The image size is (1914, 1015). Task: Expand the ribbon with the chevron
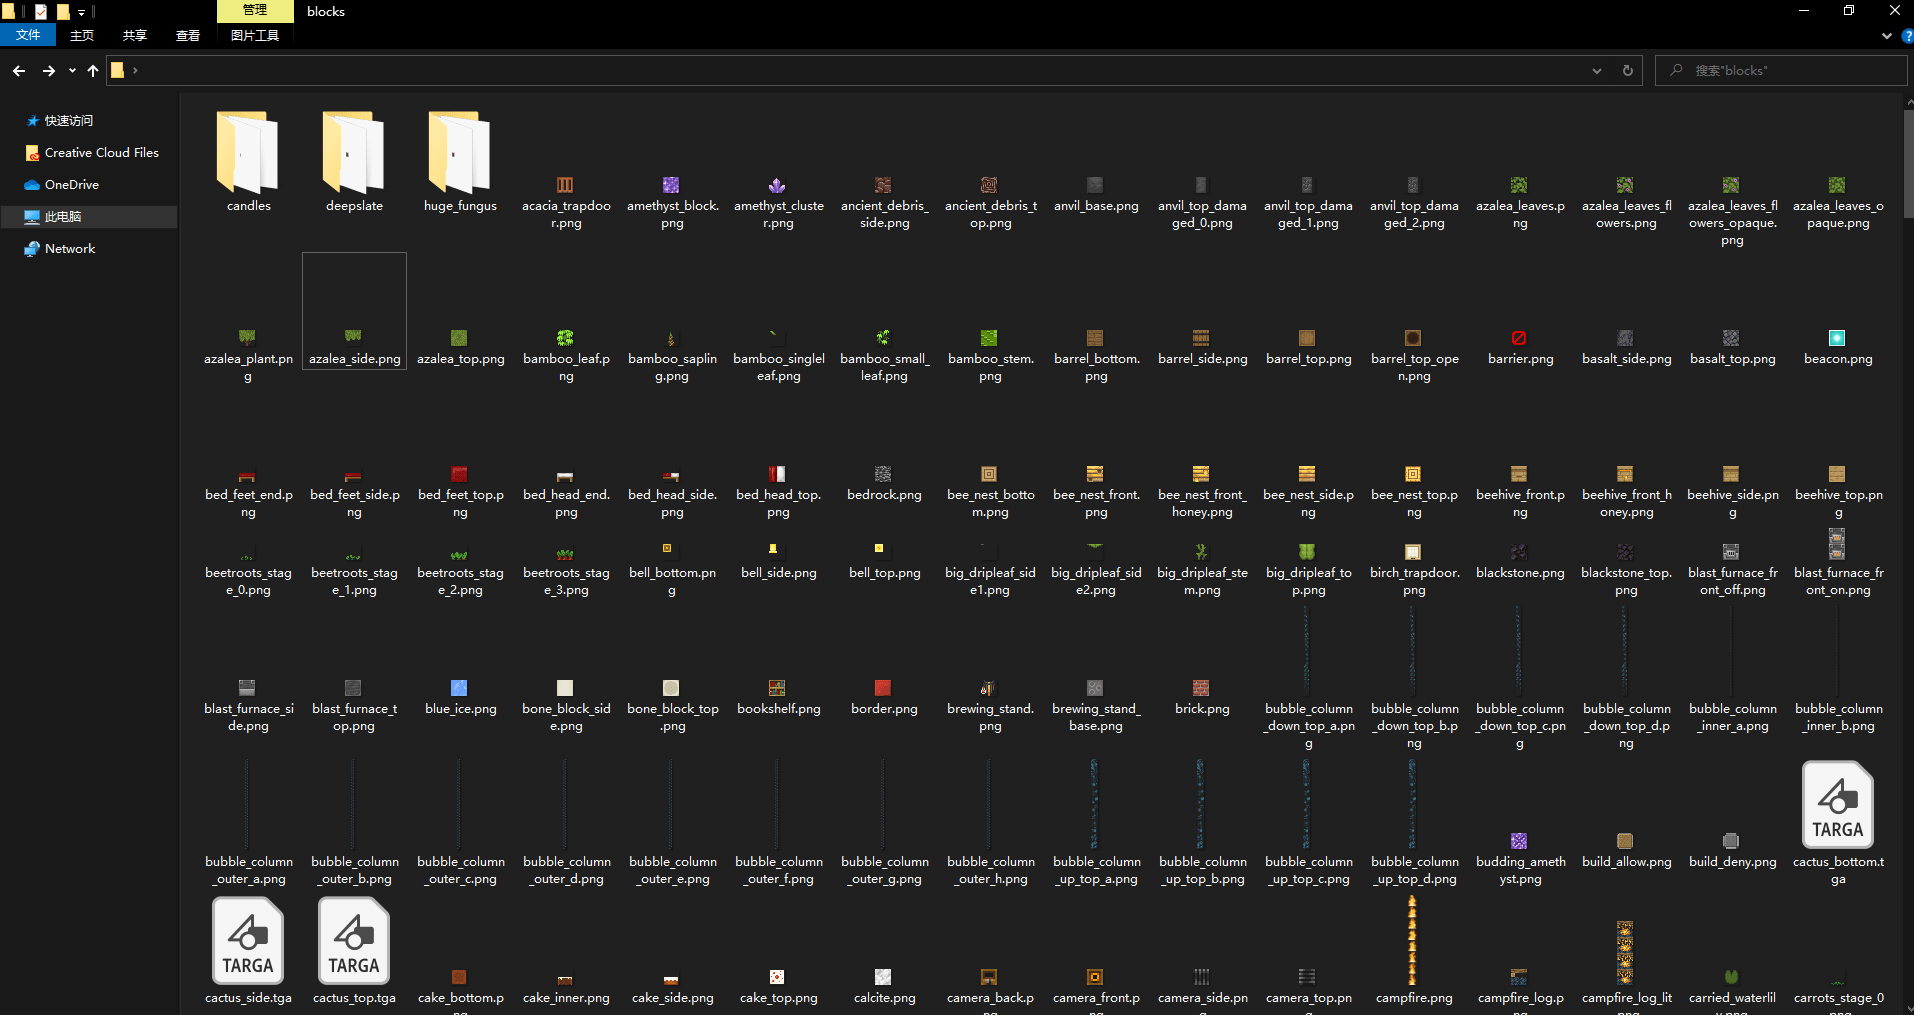point(1887,36)
